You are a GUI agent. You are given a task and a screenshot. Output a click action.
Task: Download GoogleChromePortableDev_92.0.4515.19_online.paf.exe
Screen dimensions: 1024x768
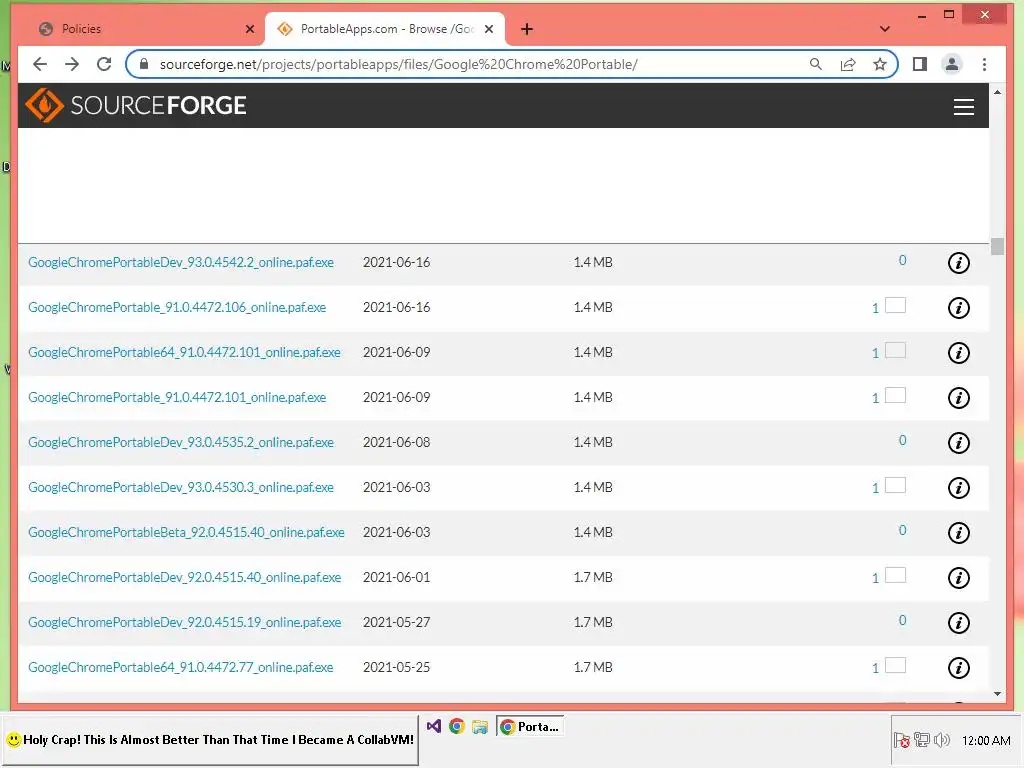point(184,622)
